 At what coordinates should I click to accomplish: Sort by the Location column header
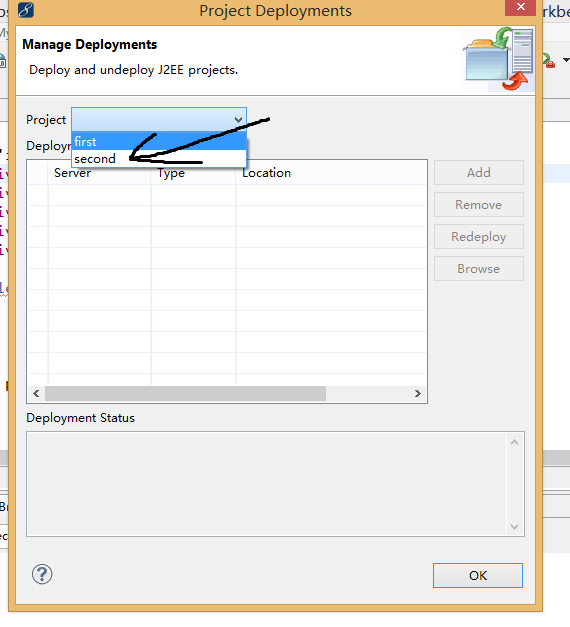331,173
